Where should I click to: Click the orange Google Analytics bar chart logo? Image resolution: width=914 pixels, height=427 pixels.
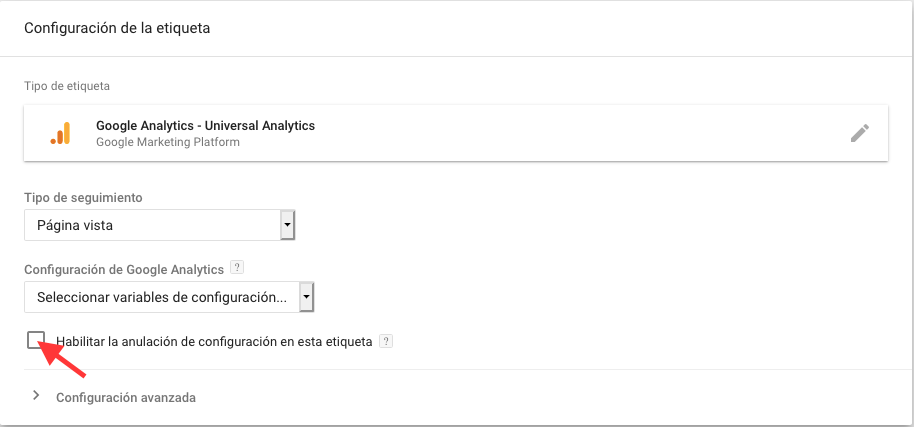(x=60, y=133)
